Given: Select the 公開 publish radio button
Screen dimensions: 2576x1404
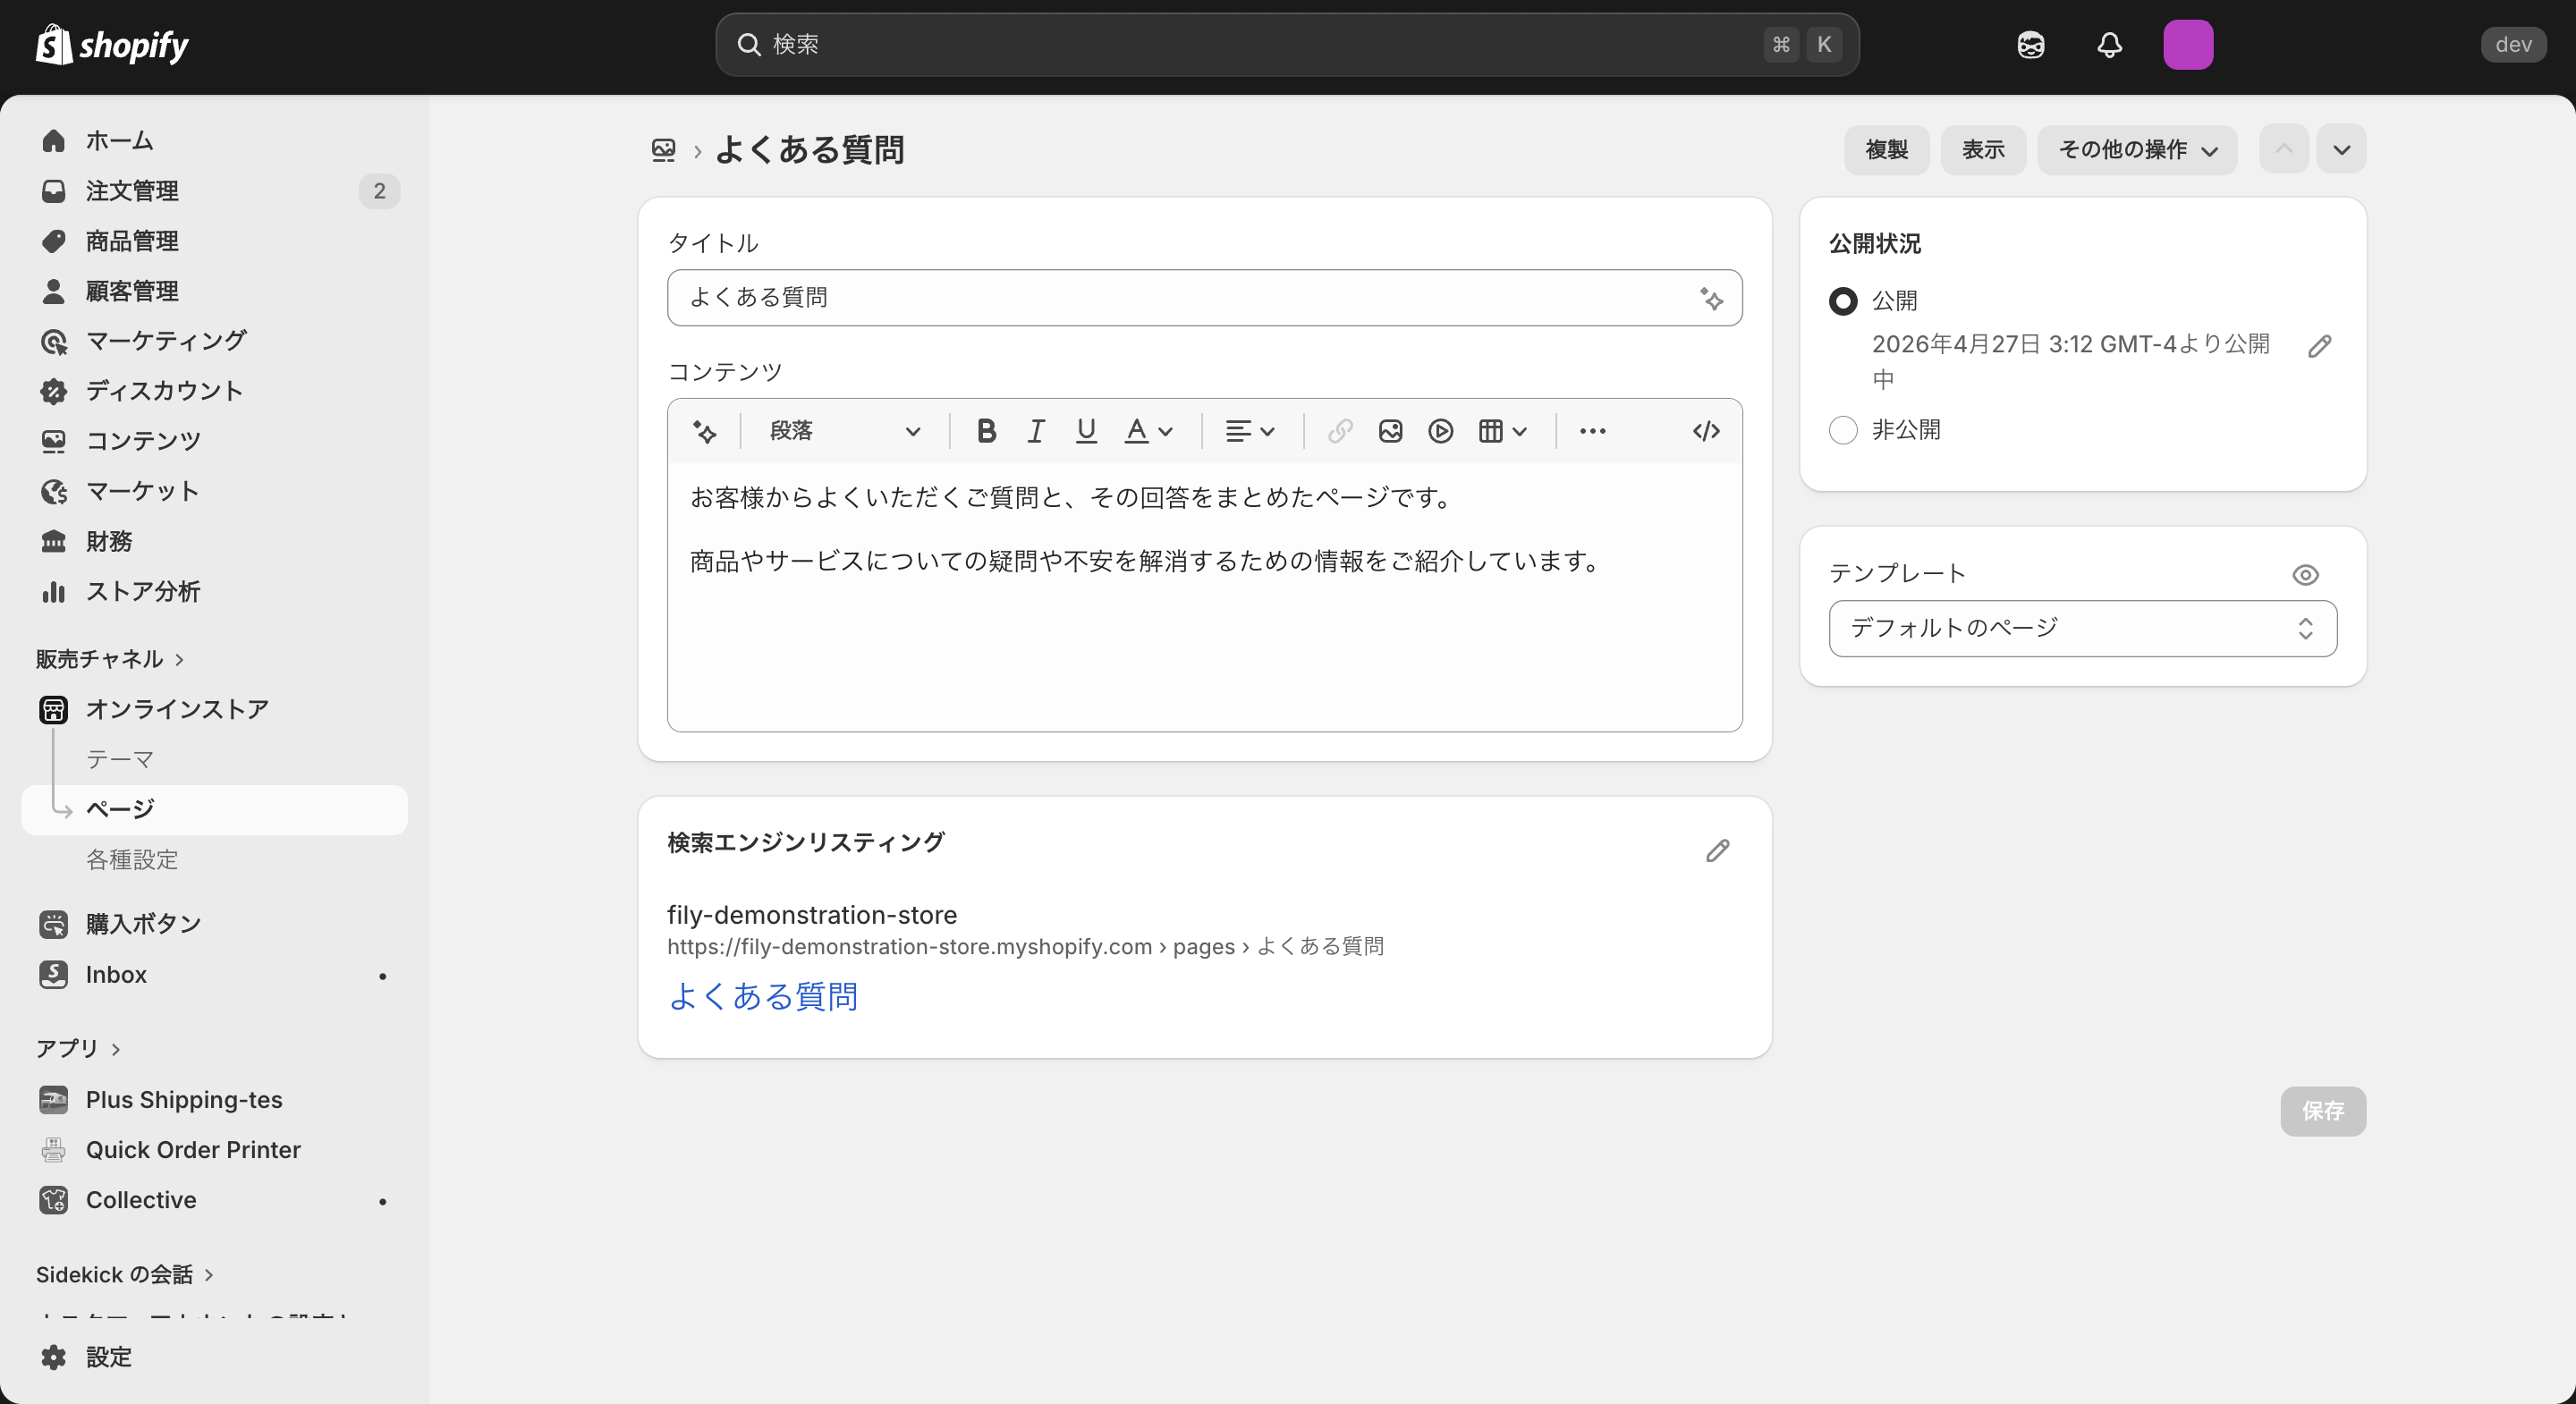Looking at the screenshot, I should pos(1844,300).
